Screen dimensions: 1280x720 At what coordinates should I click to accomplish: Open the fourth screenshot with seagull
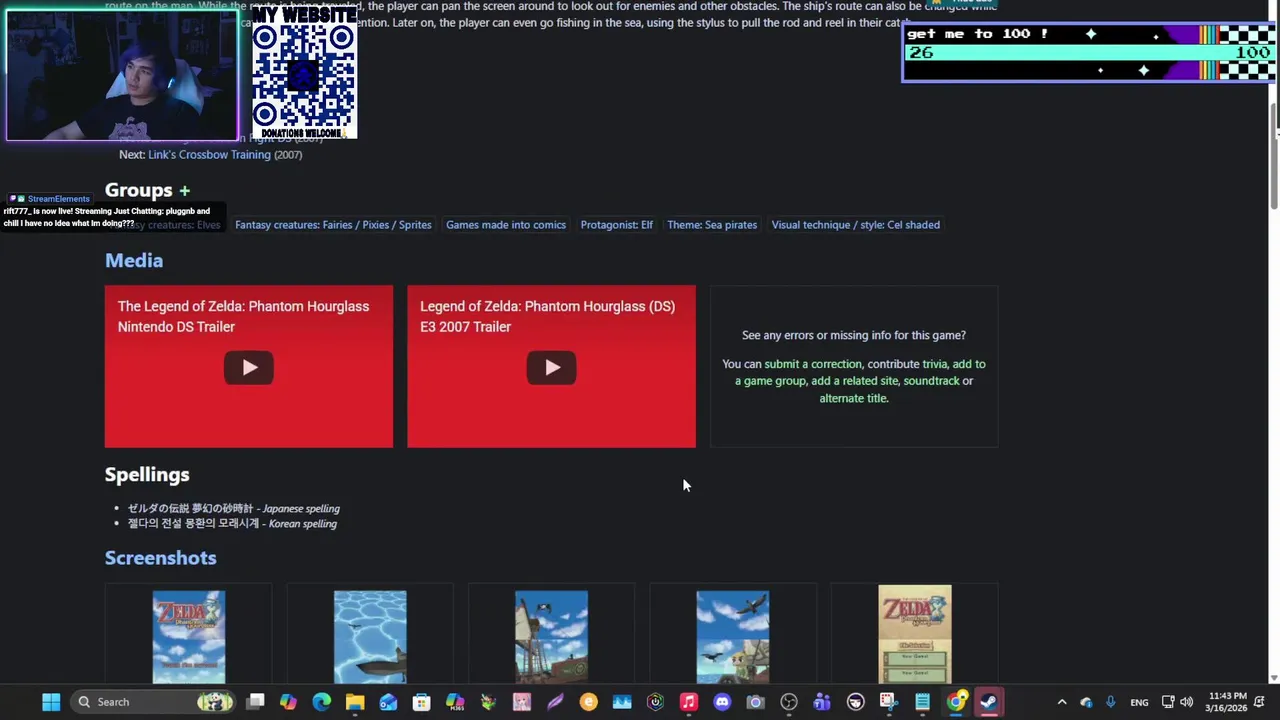(x=733, y=637)
